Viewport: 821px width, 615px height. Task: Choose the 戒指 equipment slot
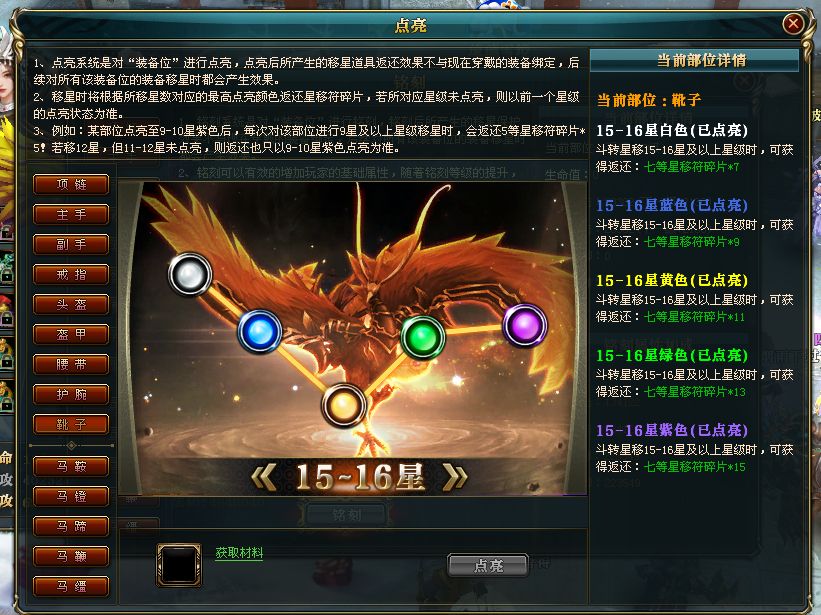point(71,274)
